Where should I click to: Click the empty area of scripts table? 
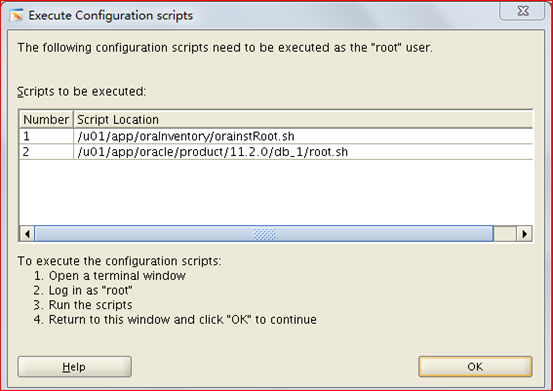276,193
